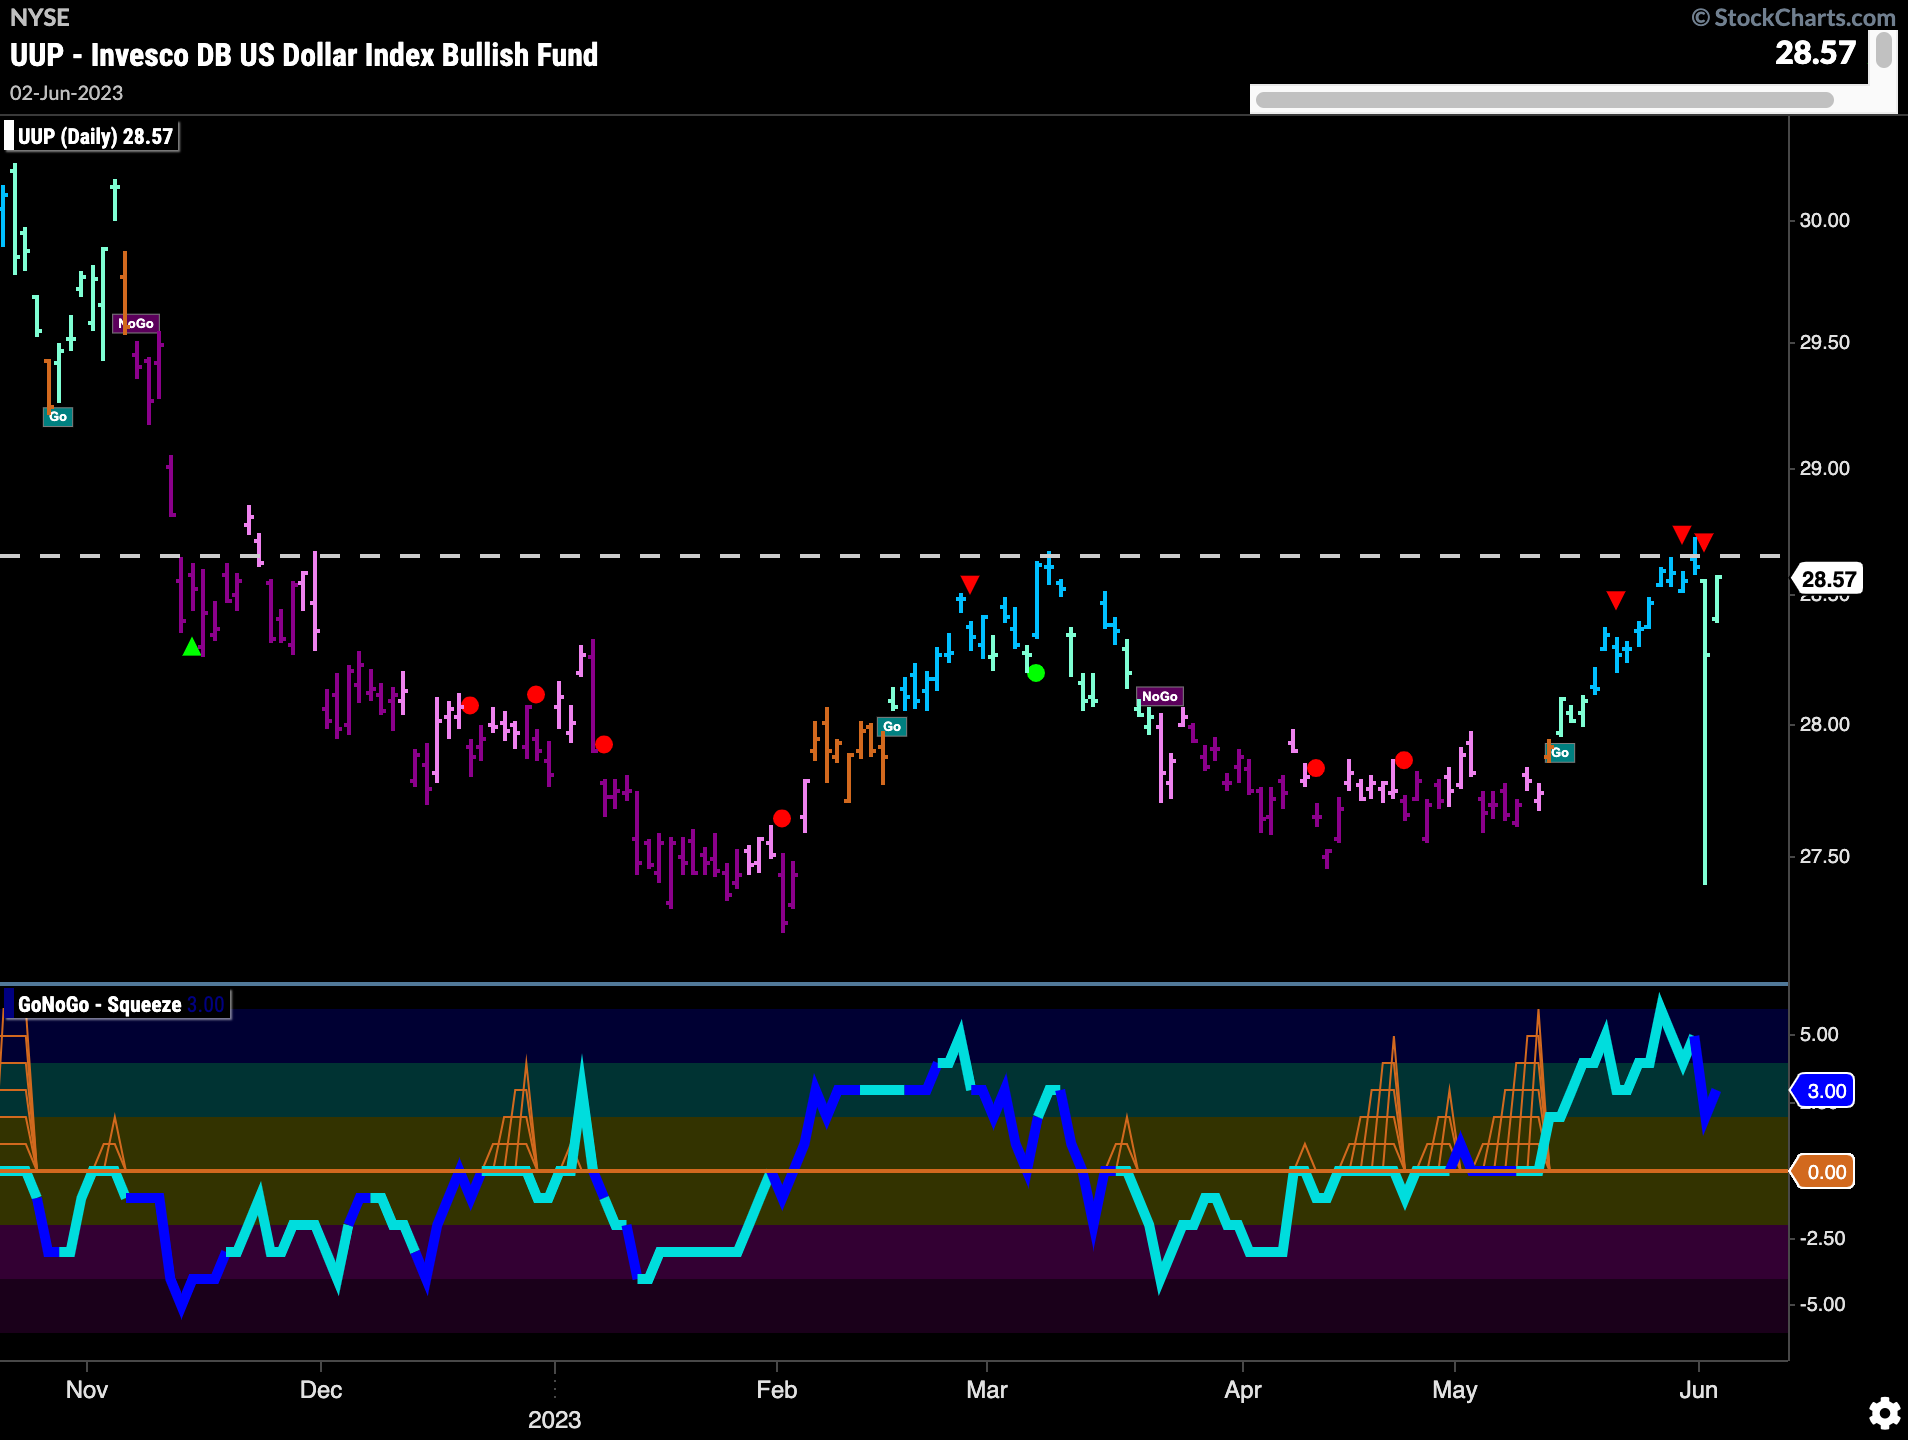Click the NoGo flag in late March

point(1160,696)
